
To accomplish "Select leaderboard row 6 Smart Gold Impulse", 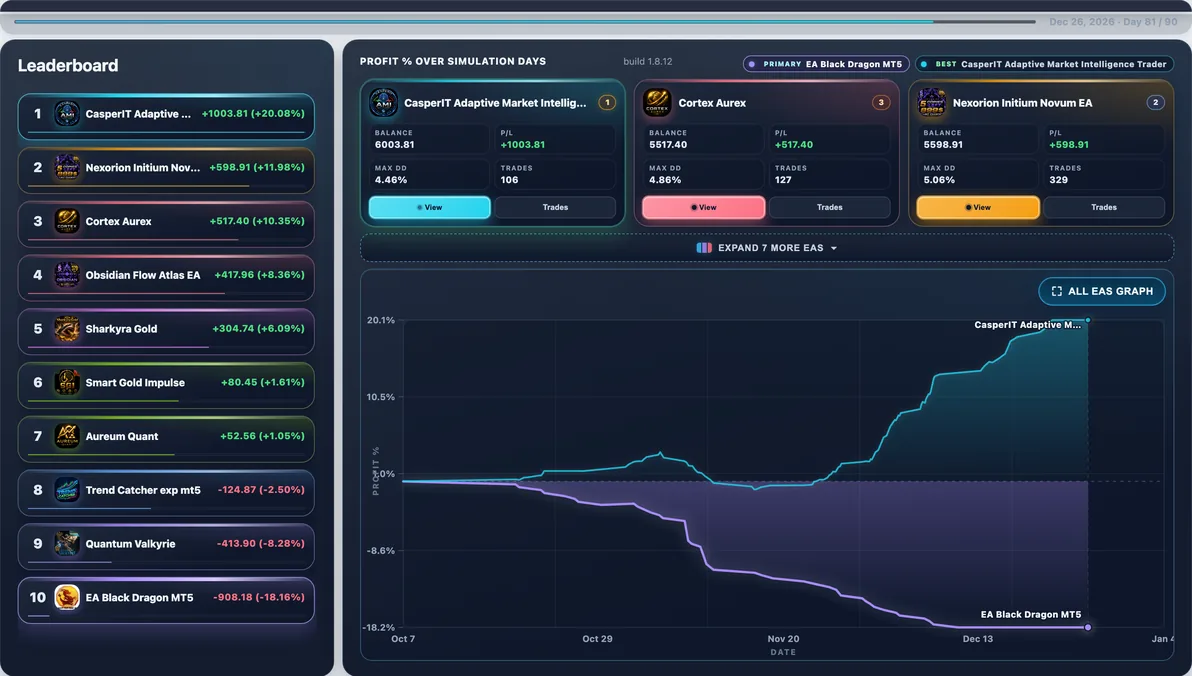I will tap(166, 386).
